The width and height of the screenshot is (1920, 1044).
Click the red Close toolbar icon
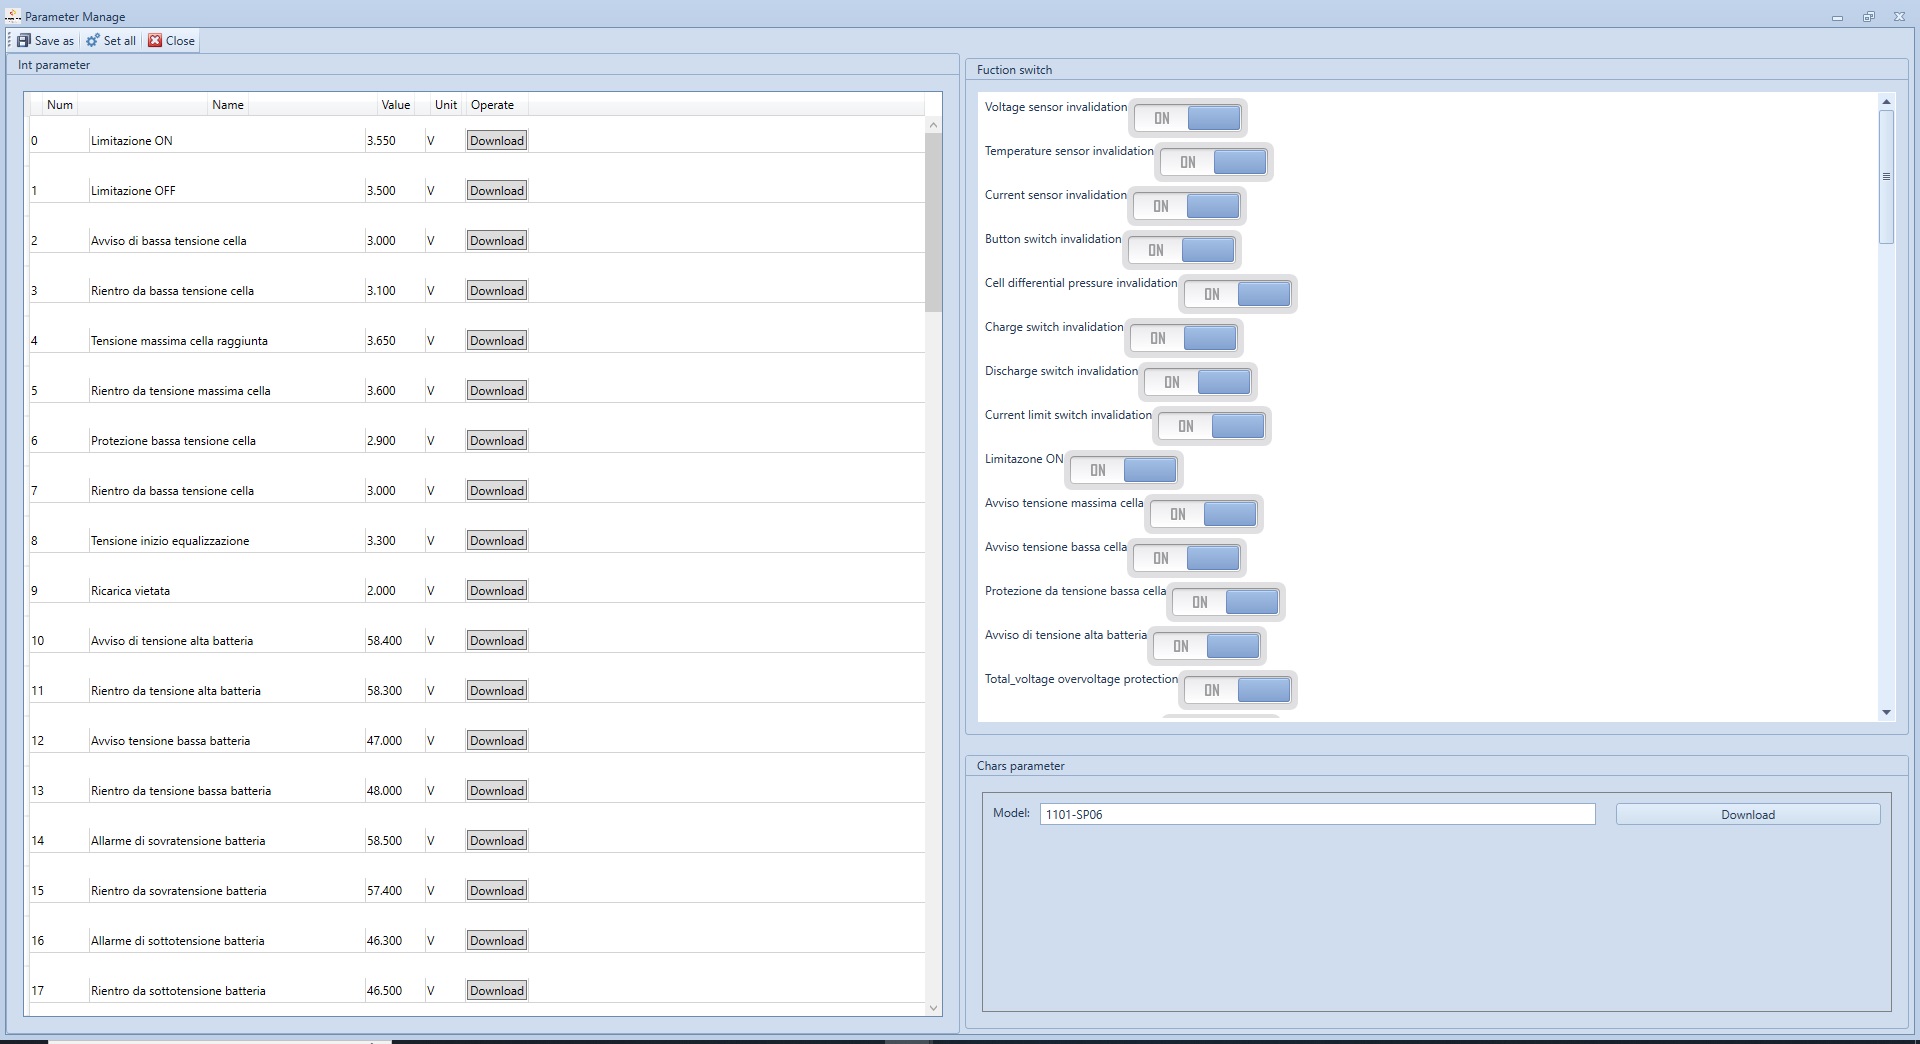click(155, 41)
